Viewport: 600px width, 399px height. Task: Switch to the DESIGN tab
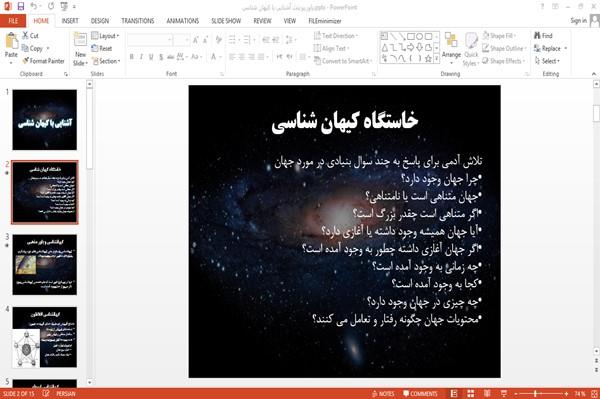(100, 21)
